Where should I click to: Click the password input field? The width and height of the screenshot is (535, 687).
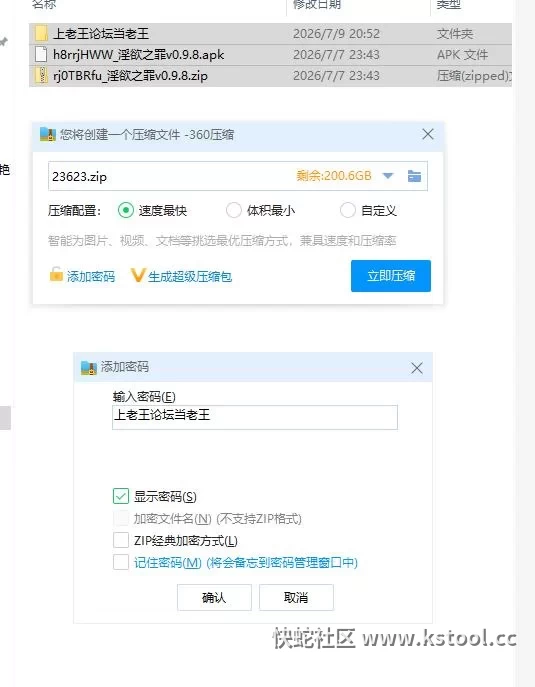pyautogui.click(x=255, y=417)
